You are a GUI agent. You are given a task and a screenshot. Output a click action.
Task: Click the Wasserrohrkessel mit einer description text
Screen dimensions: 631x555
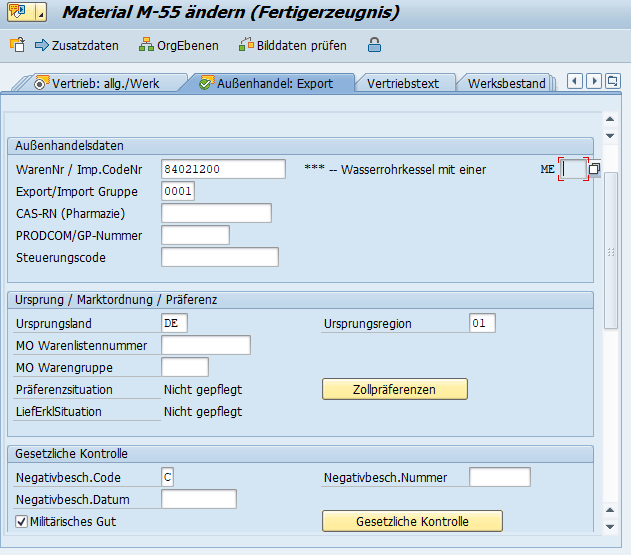click(x=413, y=169)
